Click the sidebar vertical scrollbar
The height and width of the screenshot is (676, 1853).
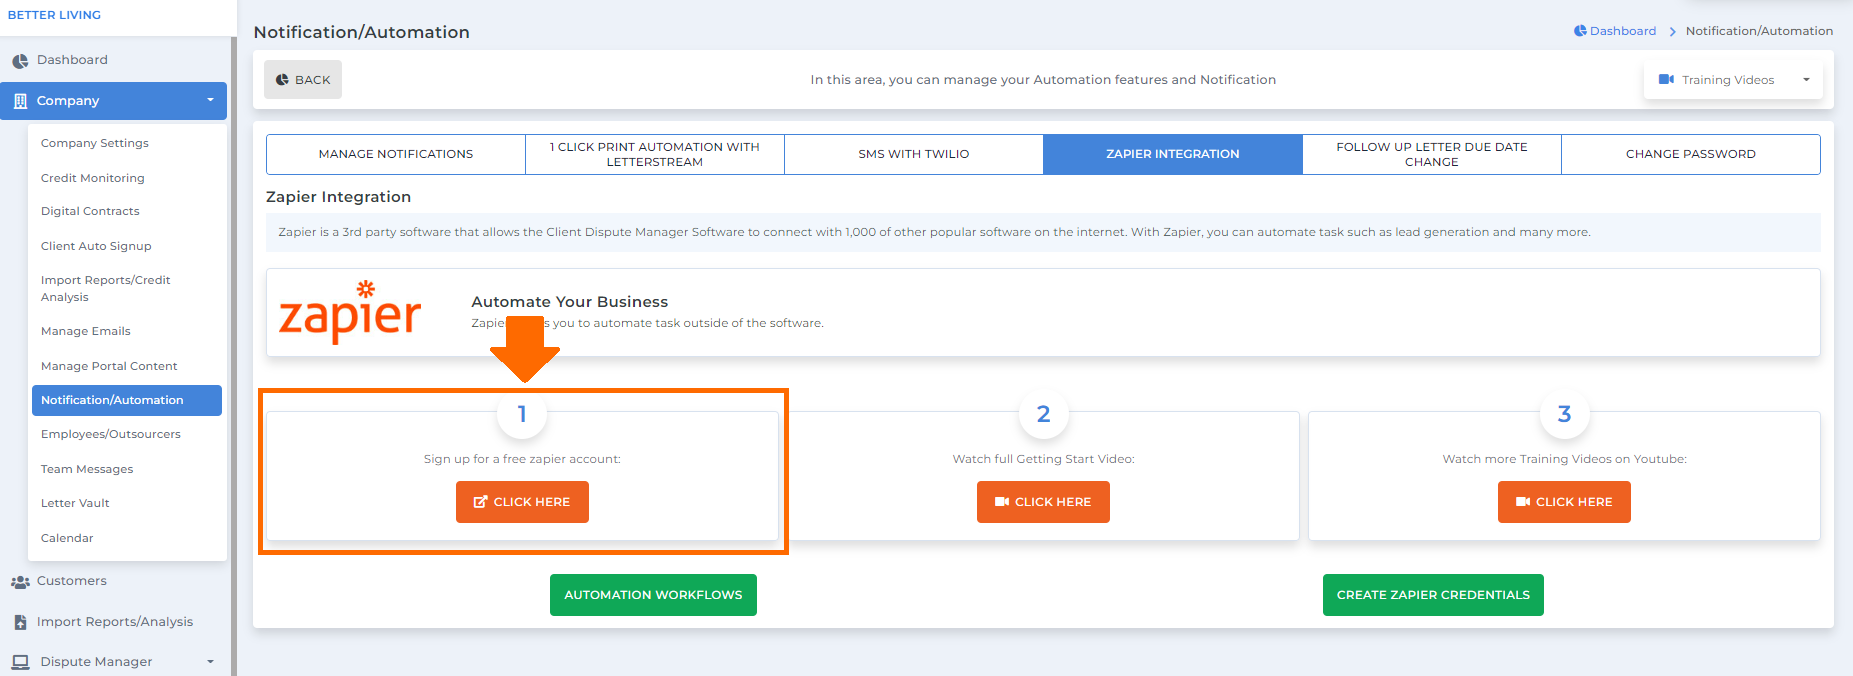pos(234,356)
